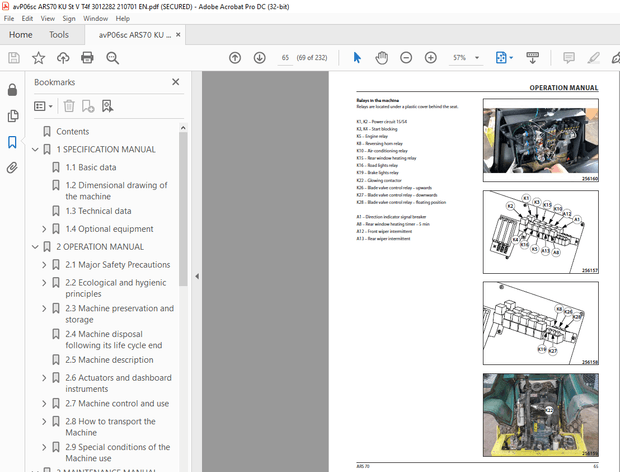This screenshot has height=472, width=620.
Task: Open Page Thumbnails panel in sidebar
Action: (x=13, y=116)
